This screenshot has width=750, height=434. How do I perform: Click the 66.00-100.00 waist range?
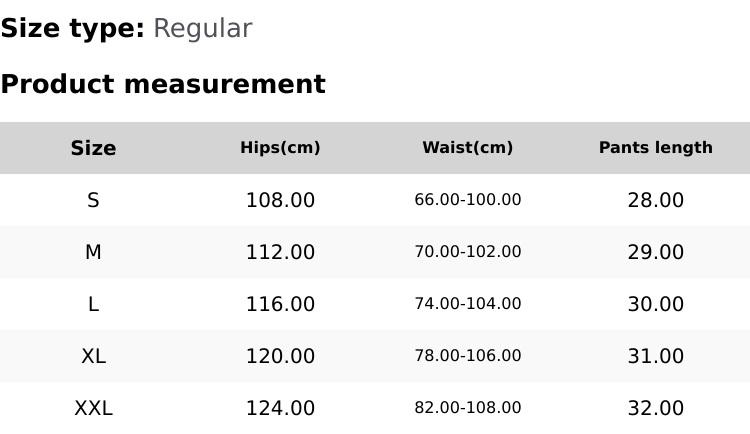[x=467, y=200]
